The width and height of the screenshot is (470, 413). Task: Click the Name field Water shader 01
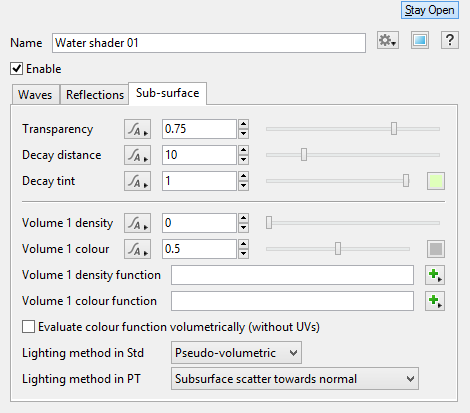pyautogui.click(x=209, y=43)
